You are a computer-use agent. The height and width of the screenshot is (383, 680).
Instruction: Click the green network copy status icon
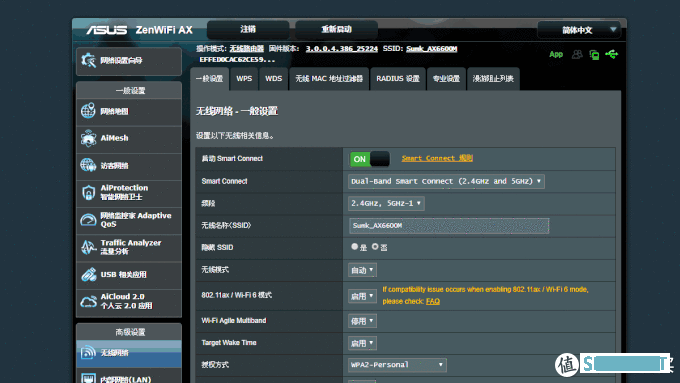594,55
